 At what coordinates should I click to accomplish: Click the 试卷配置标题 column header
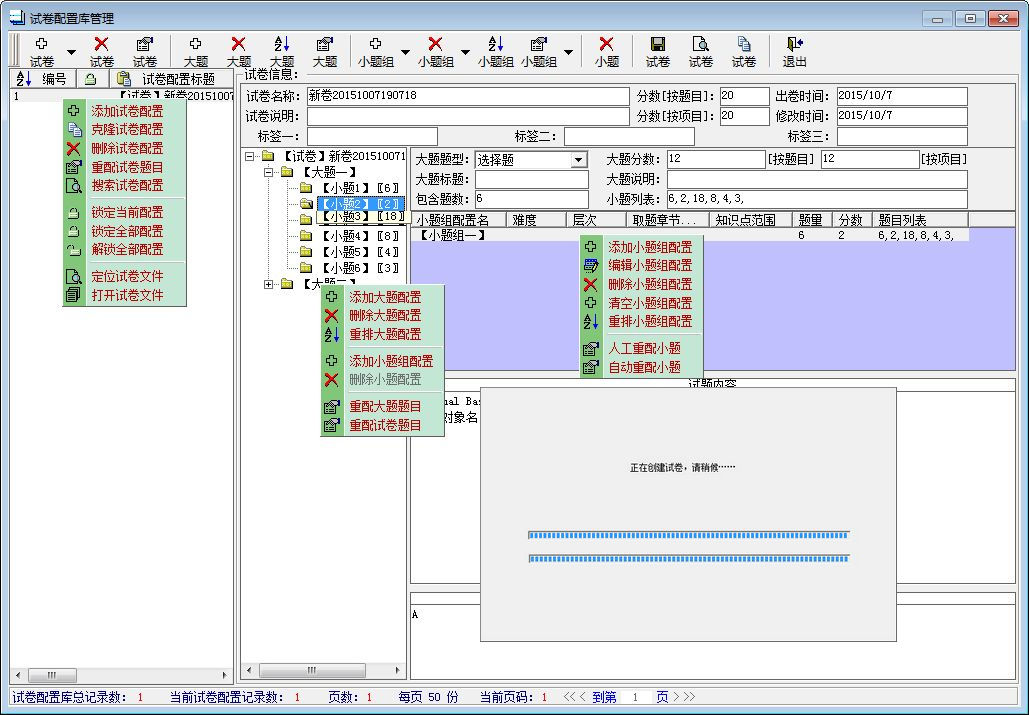point(169,79)
